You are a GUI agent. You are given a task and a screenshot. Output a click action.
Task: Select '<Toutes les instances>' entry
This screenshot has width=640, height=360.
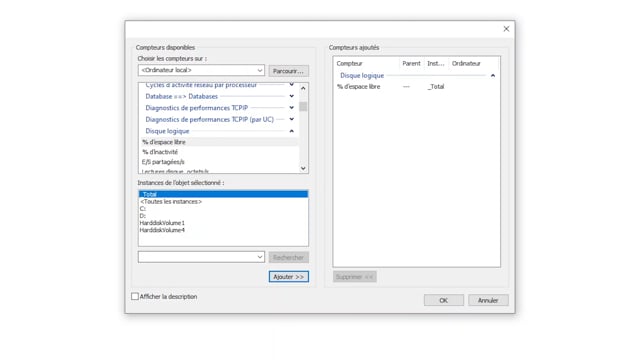223,202
